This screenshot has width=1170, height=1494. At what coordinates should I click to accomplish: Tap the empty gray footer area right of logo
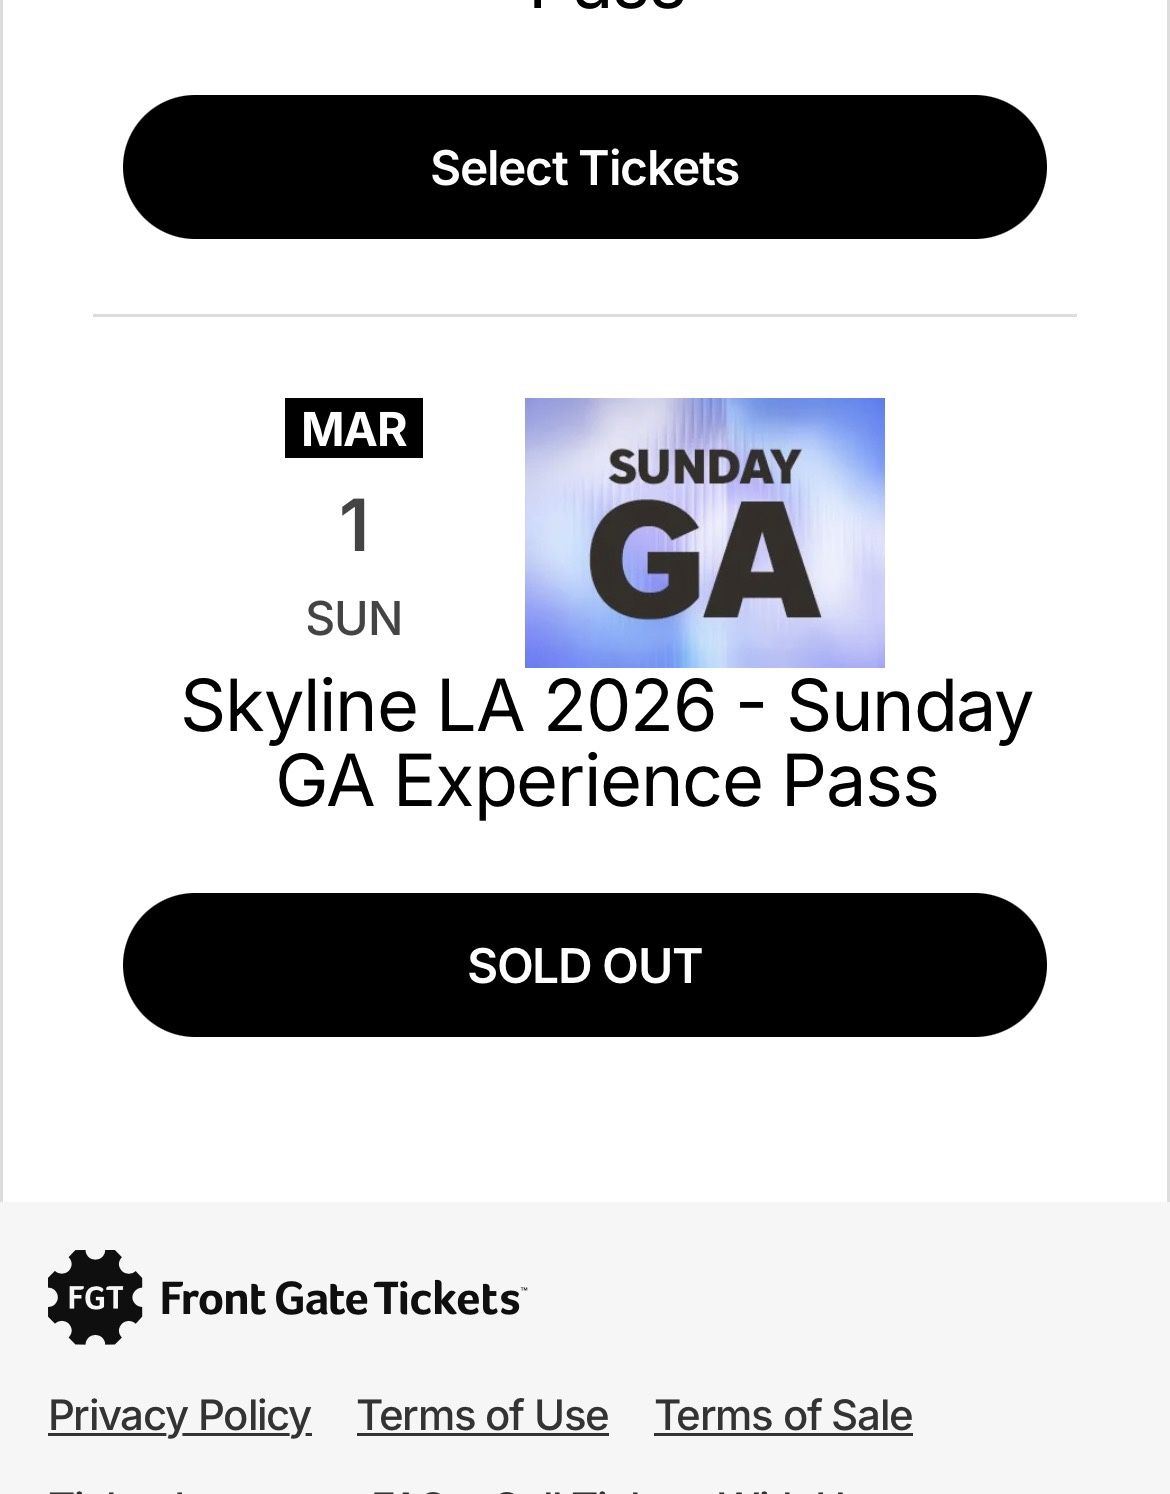[x=850, y=1297]
